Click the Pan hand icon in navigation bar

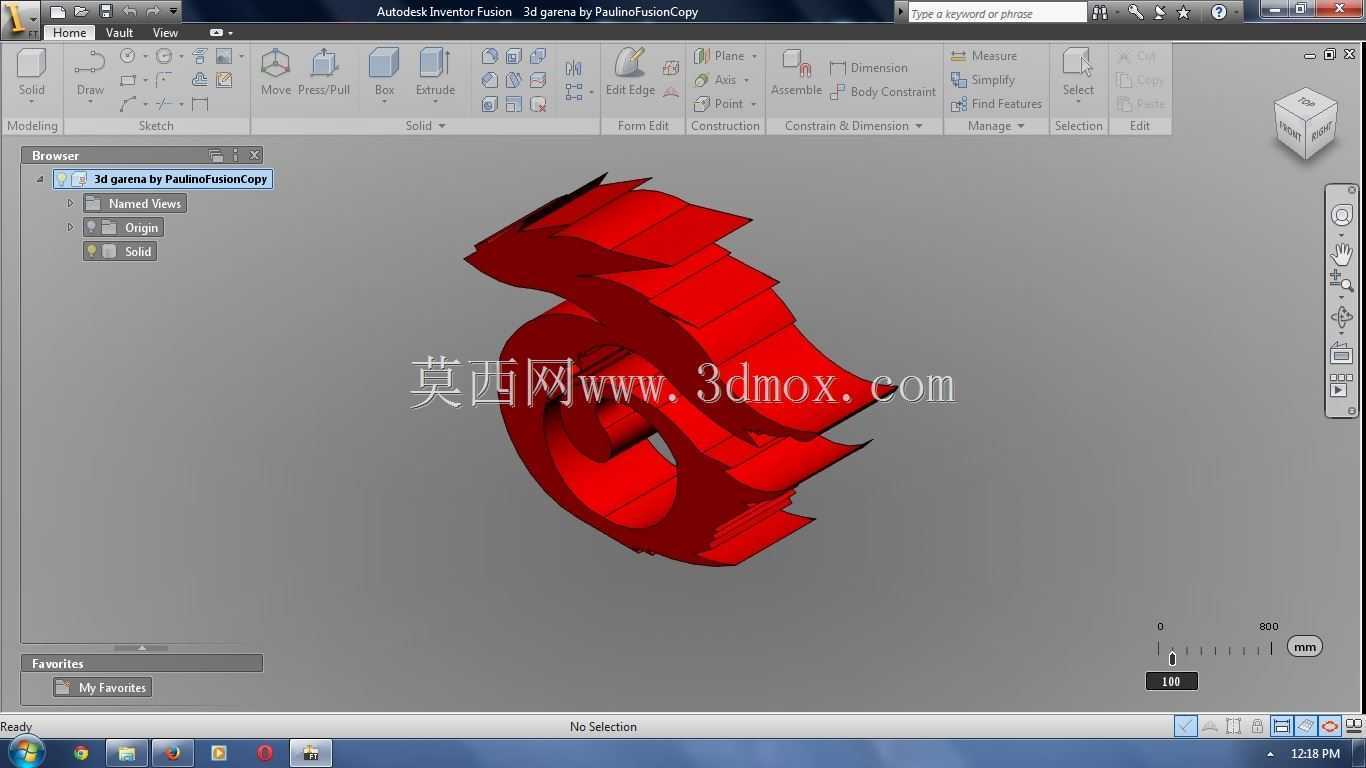1341,253
